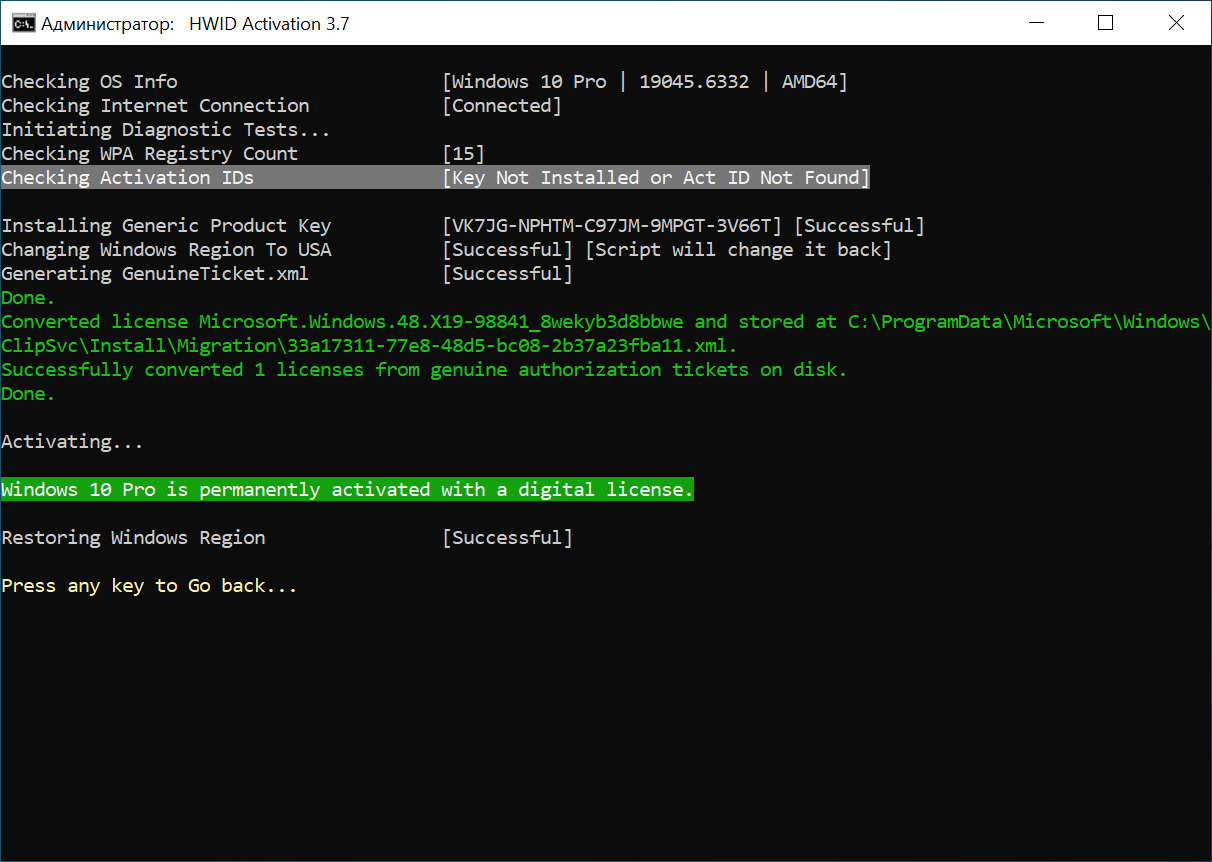Image resolution: width=1212 pixels, height=862 pixels.
Task: Click the Generating GenuineTicket.xml line
Action: pyautogui.click(x=156, y=274)
